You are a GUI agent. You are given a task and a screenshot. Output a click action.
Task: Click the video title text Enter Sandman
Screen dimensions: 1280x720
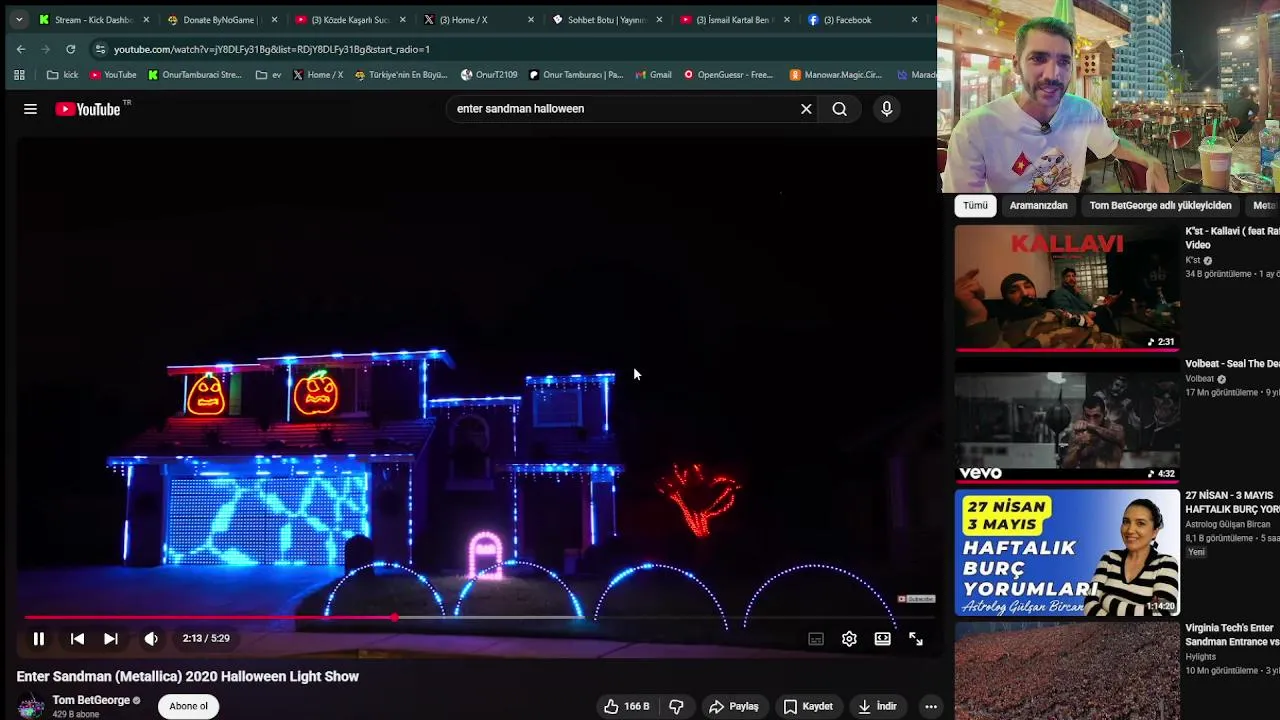pyautogui.click(x=188, y=676)
